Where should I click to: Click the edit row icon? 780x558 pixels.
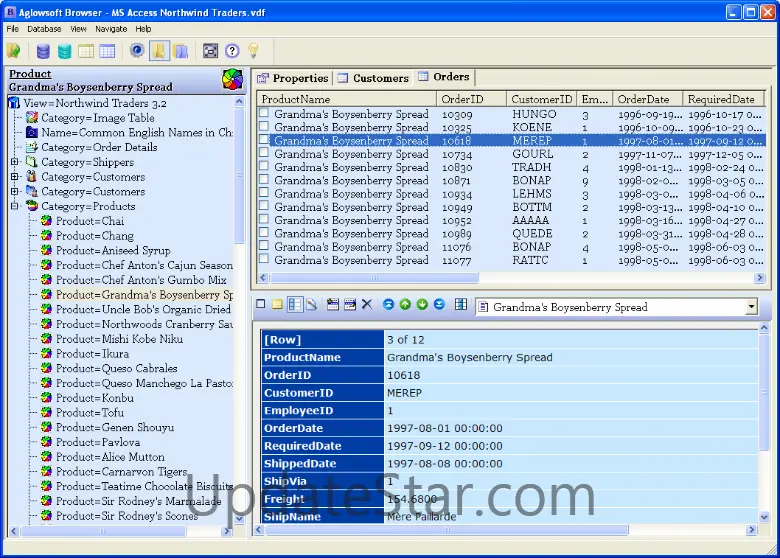tap(350, 304)
